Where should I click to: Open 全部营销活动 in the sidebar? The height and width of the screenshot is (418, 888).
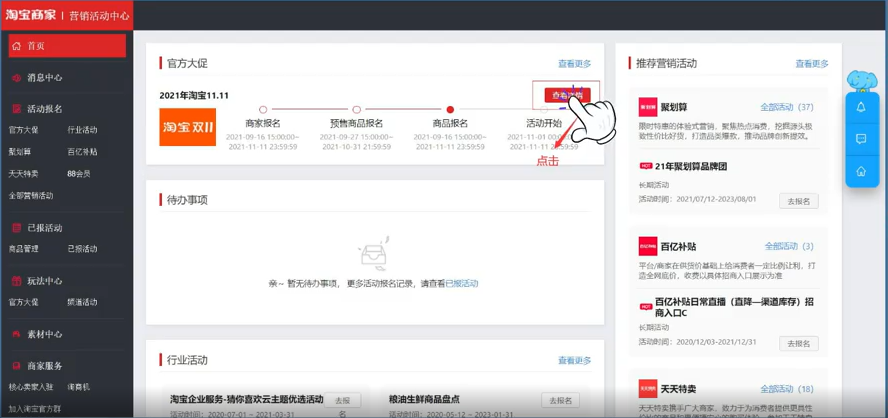click(x=31, y=195)
